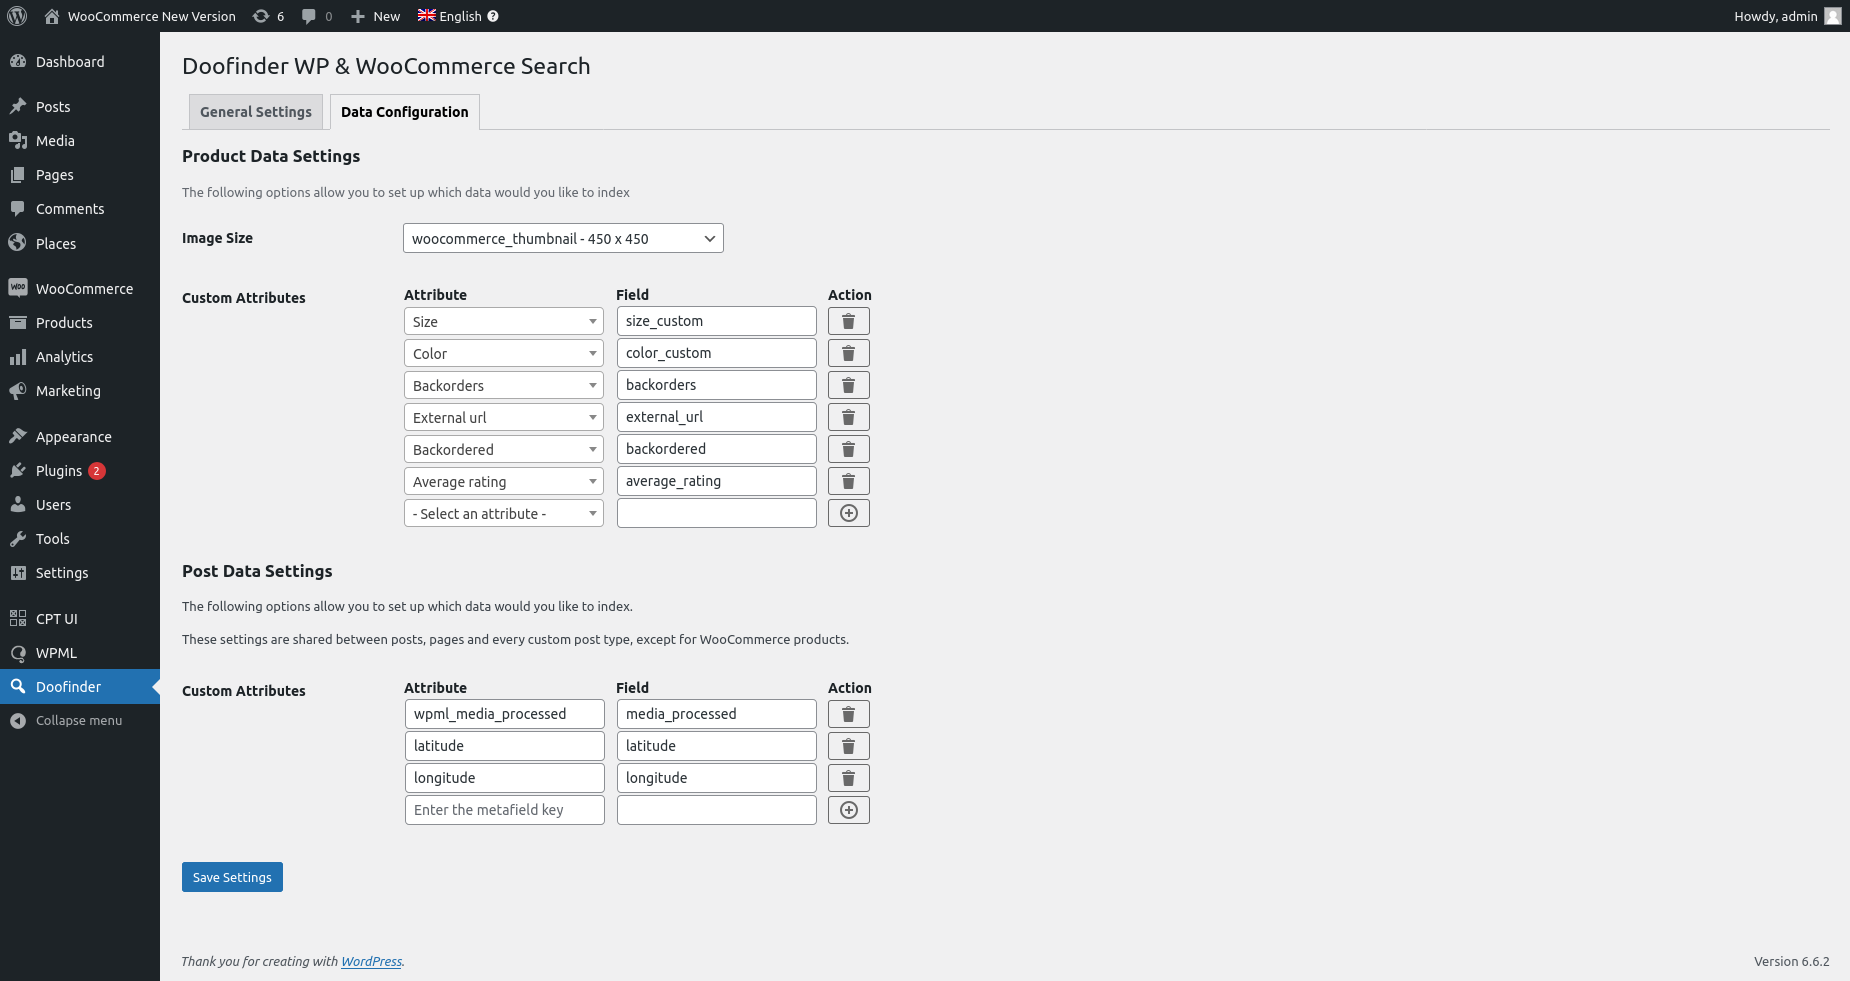This screenshot has width=1850, height=981.
Task: Open the Backordered attribute dropdown
Action: [504, 449]
